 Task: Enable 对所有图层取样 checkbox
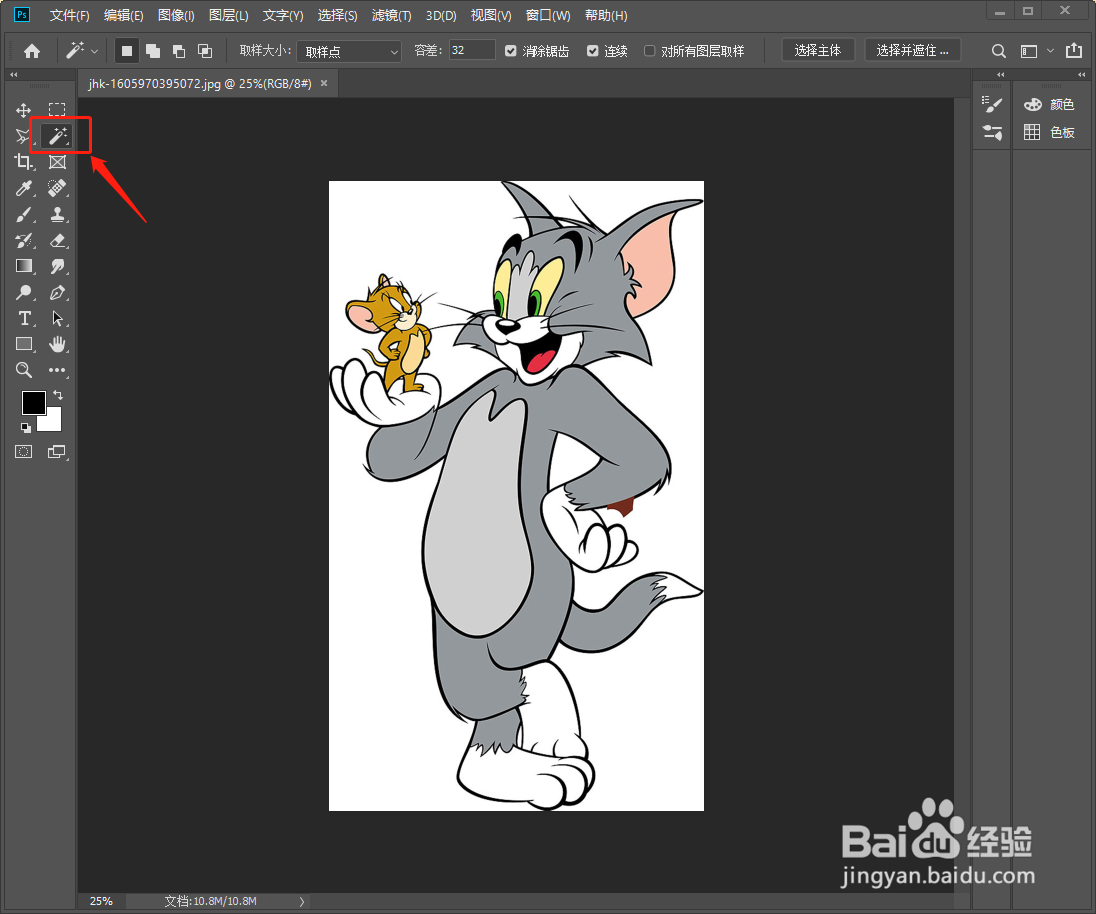(x=649, y=51)
